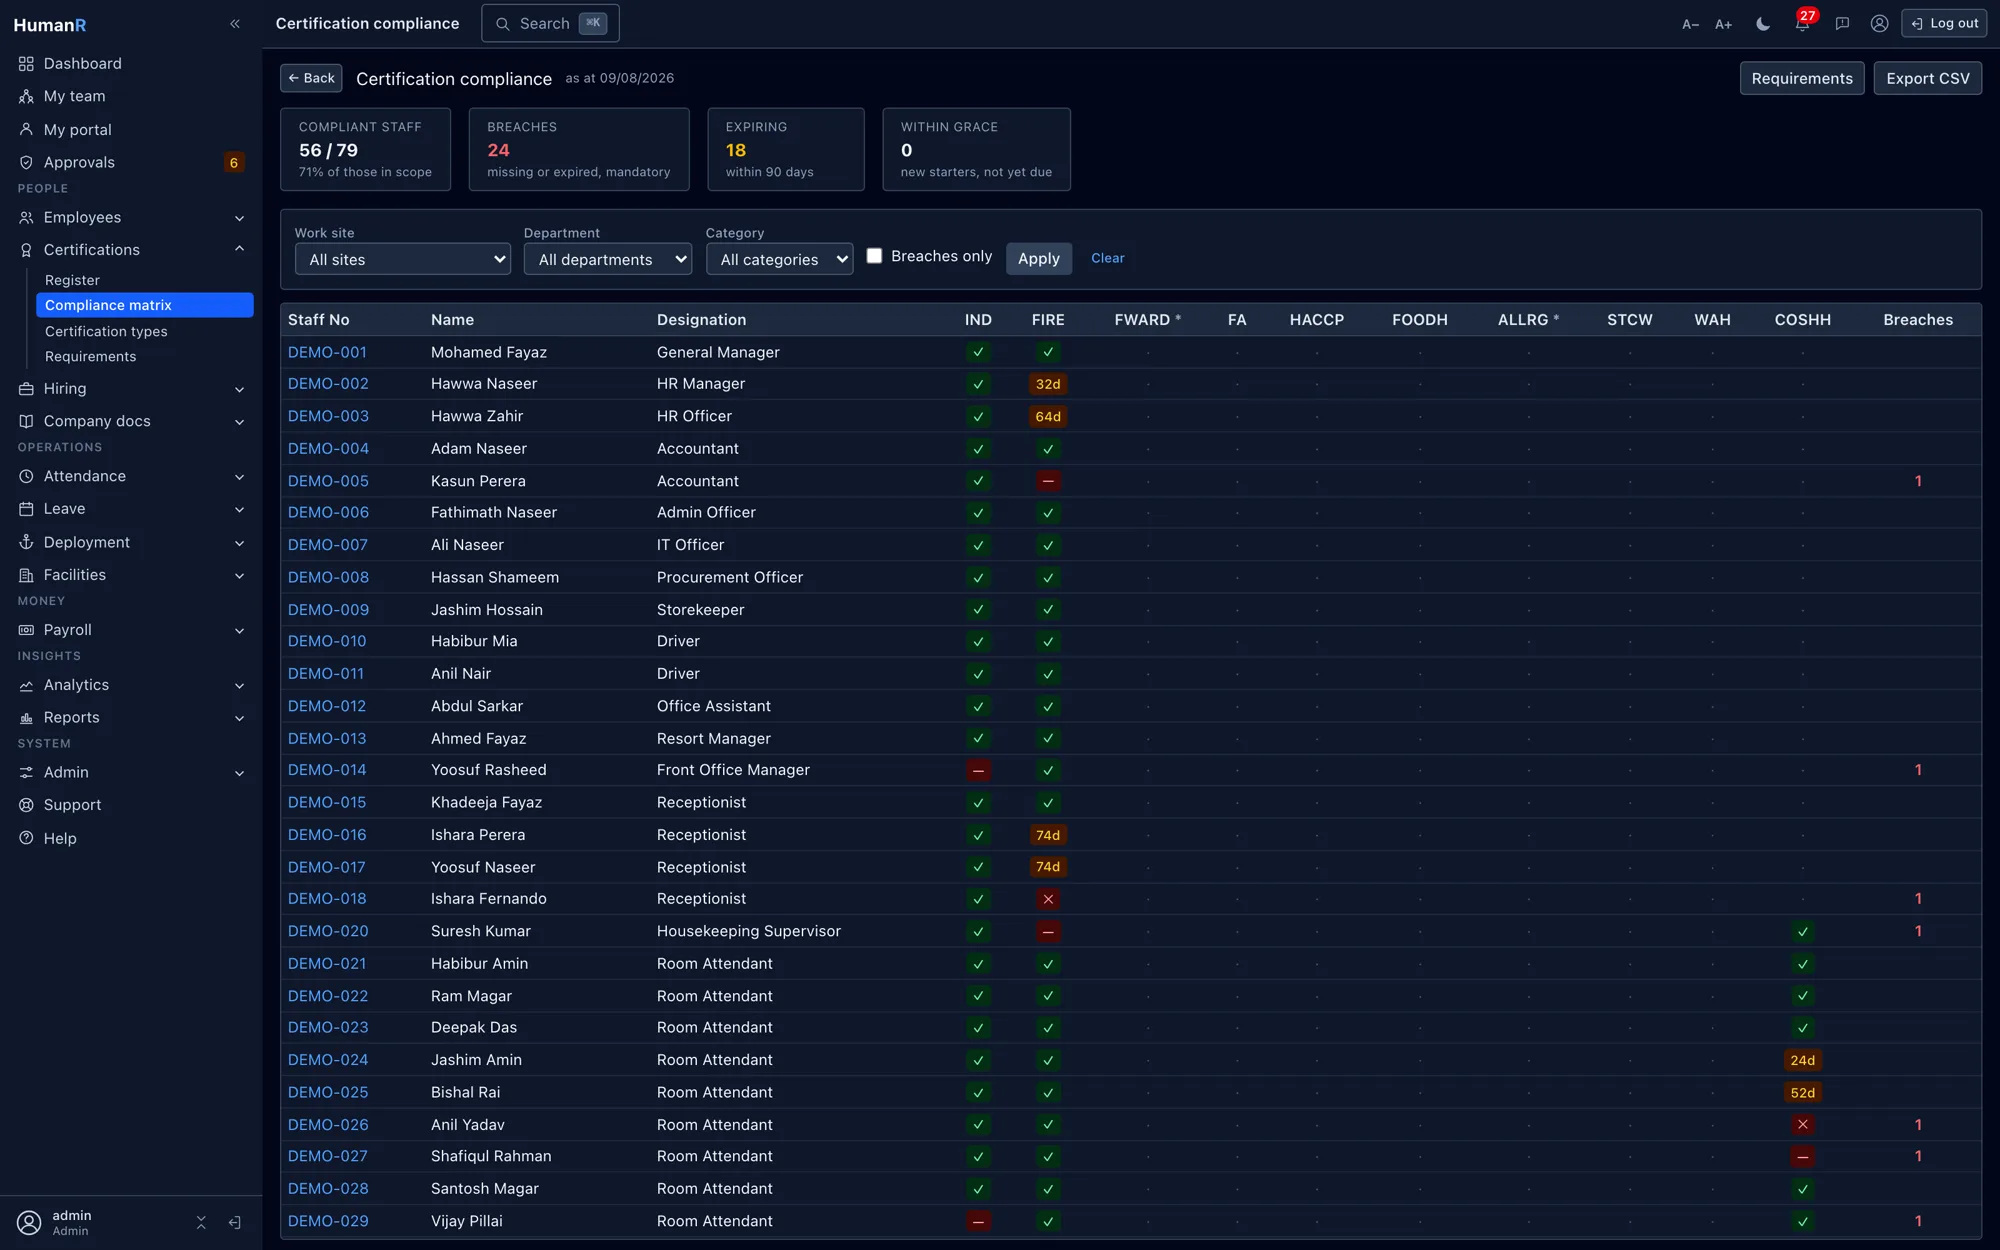This screenshot has height=1250, width=2000.
Task: Open the Department dropdown
Action: point(607,259)
